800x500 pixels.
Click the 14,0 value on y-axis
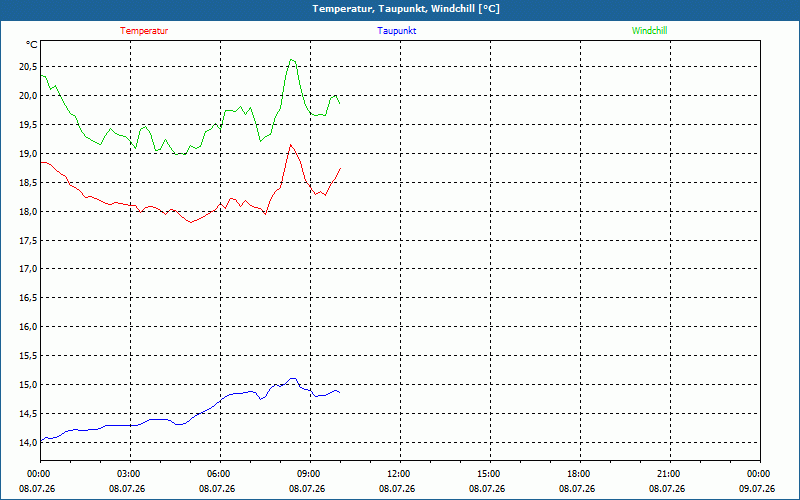[28, 443]
